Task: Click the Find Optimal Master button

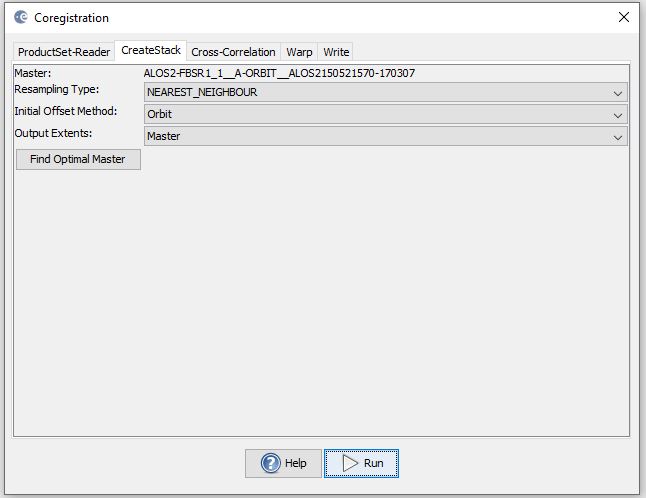Action: coord(78,159)
